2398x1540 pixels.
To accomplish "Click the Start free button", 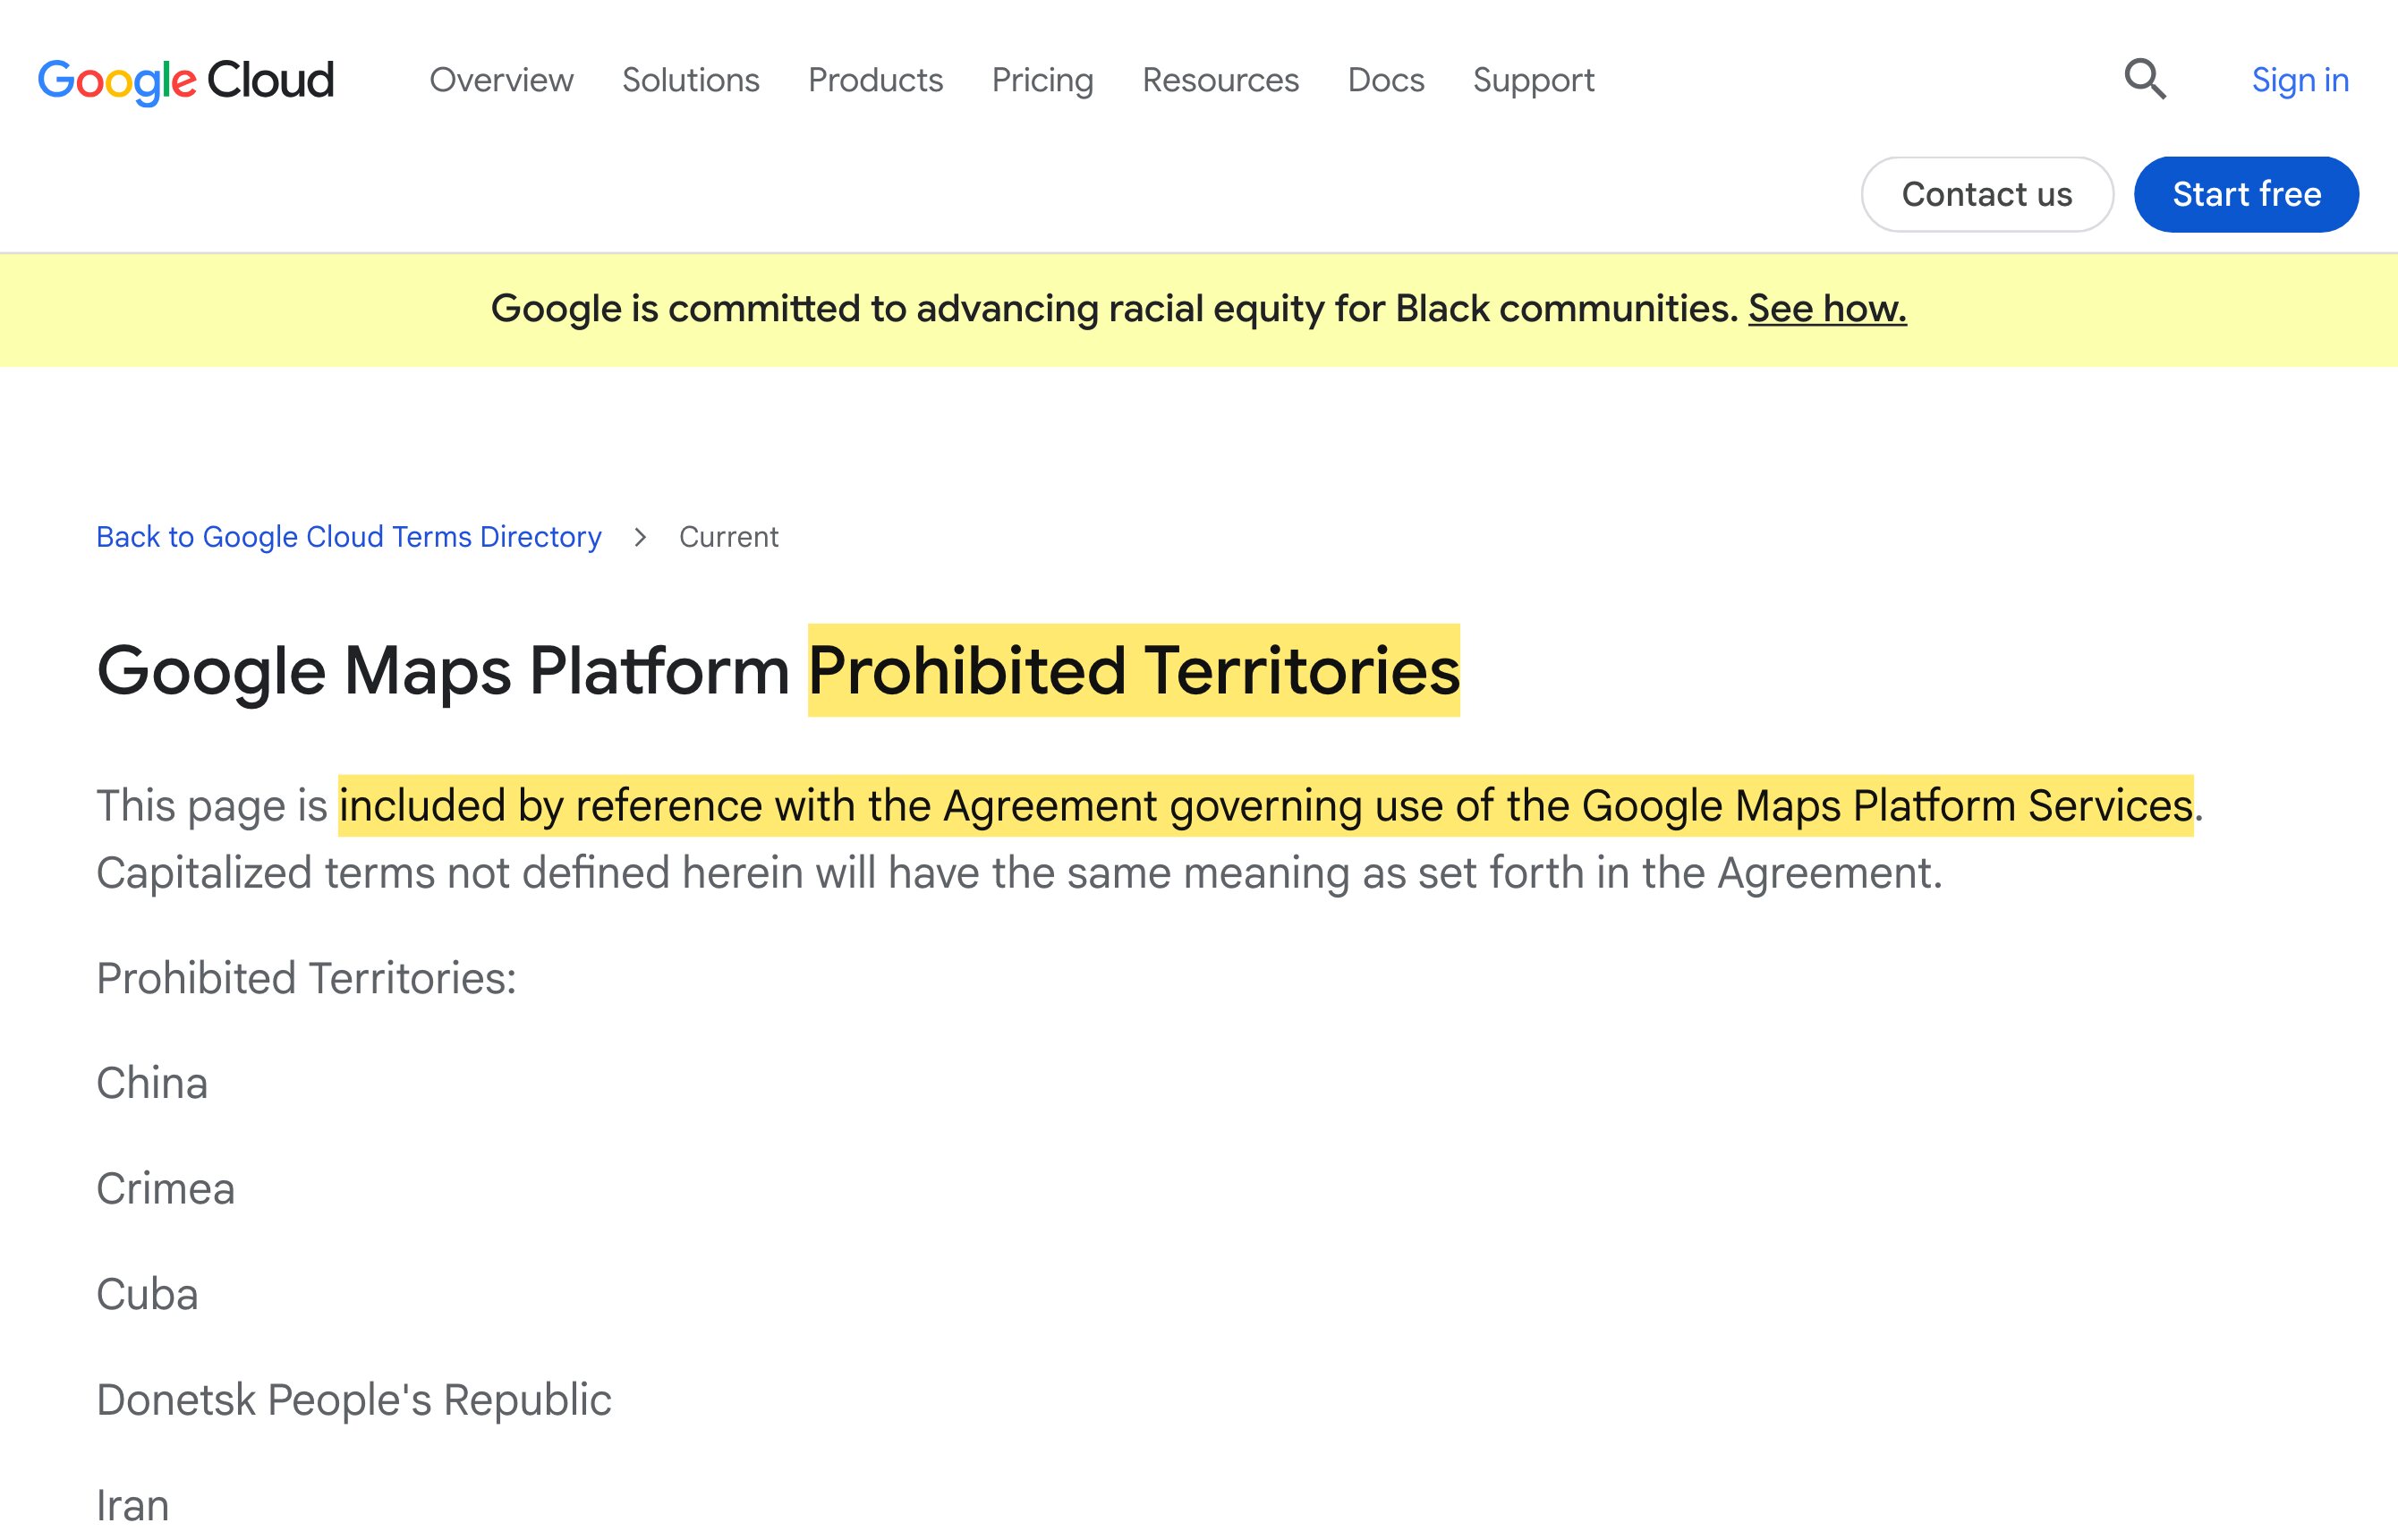I will (2246, 194).
